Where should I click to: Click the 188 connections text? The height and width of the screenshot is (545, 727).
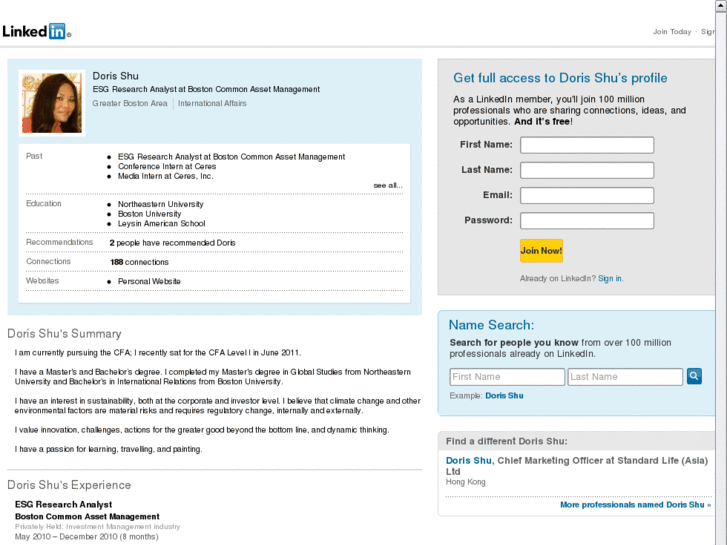tap(139, 262)
